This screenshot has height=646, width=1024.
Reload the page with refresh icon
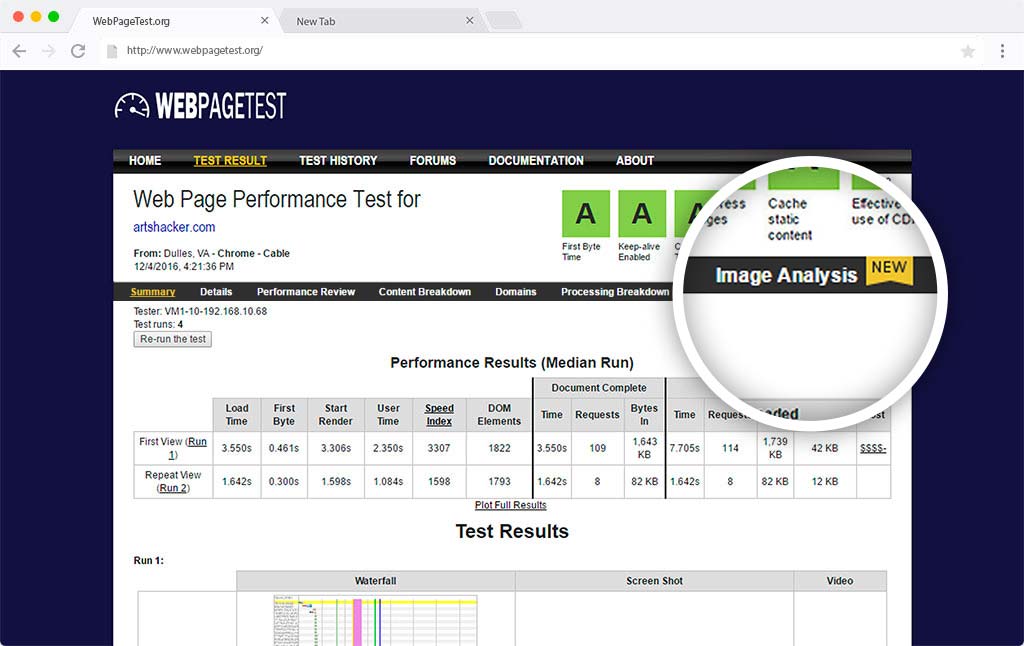click(x=78, y=51)
